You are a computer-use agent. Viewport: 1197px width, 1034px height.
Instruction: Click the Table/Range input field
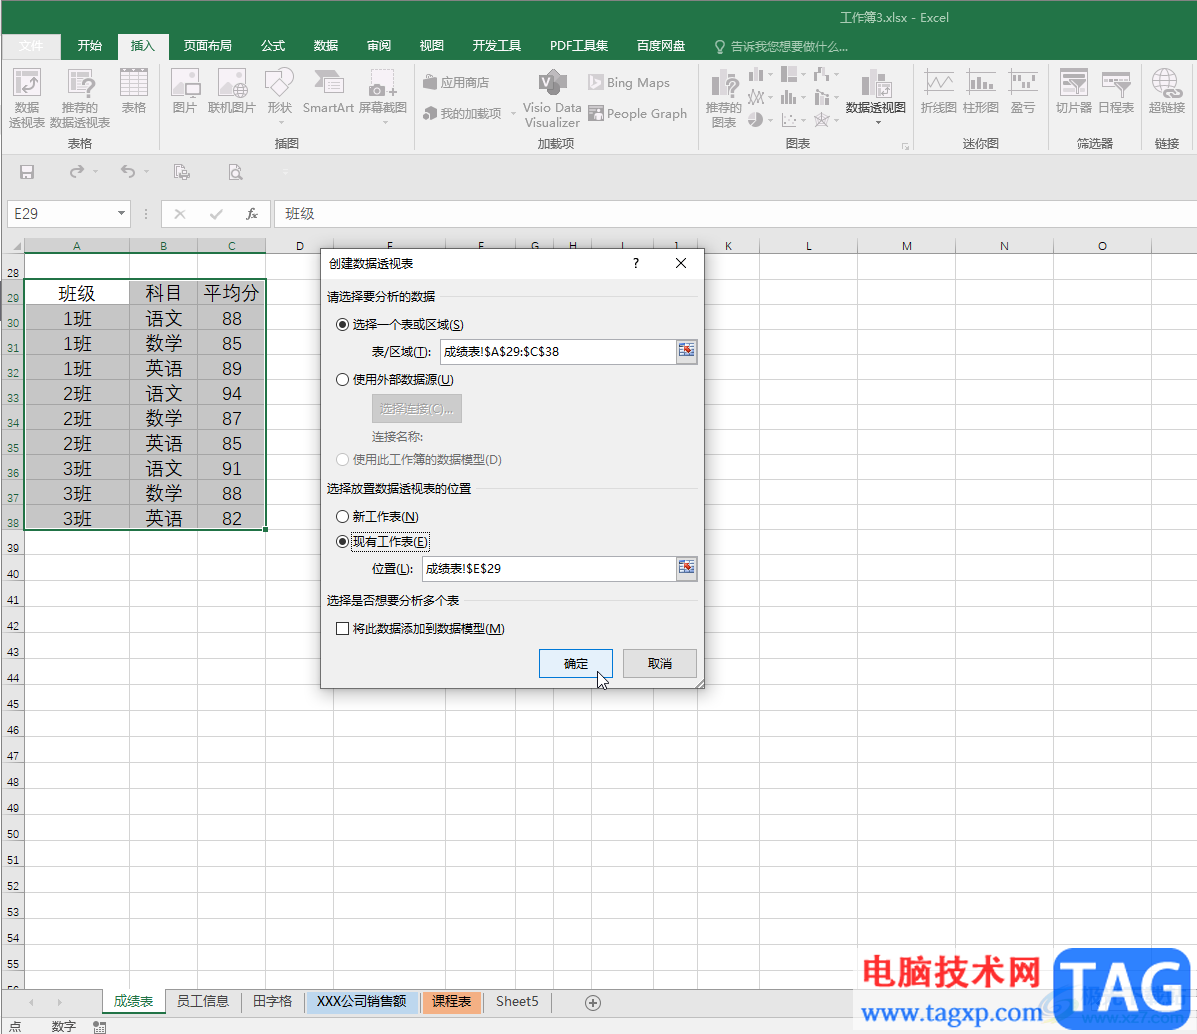tap(558, 351)
